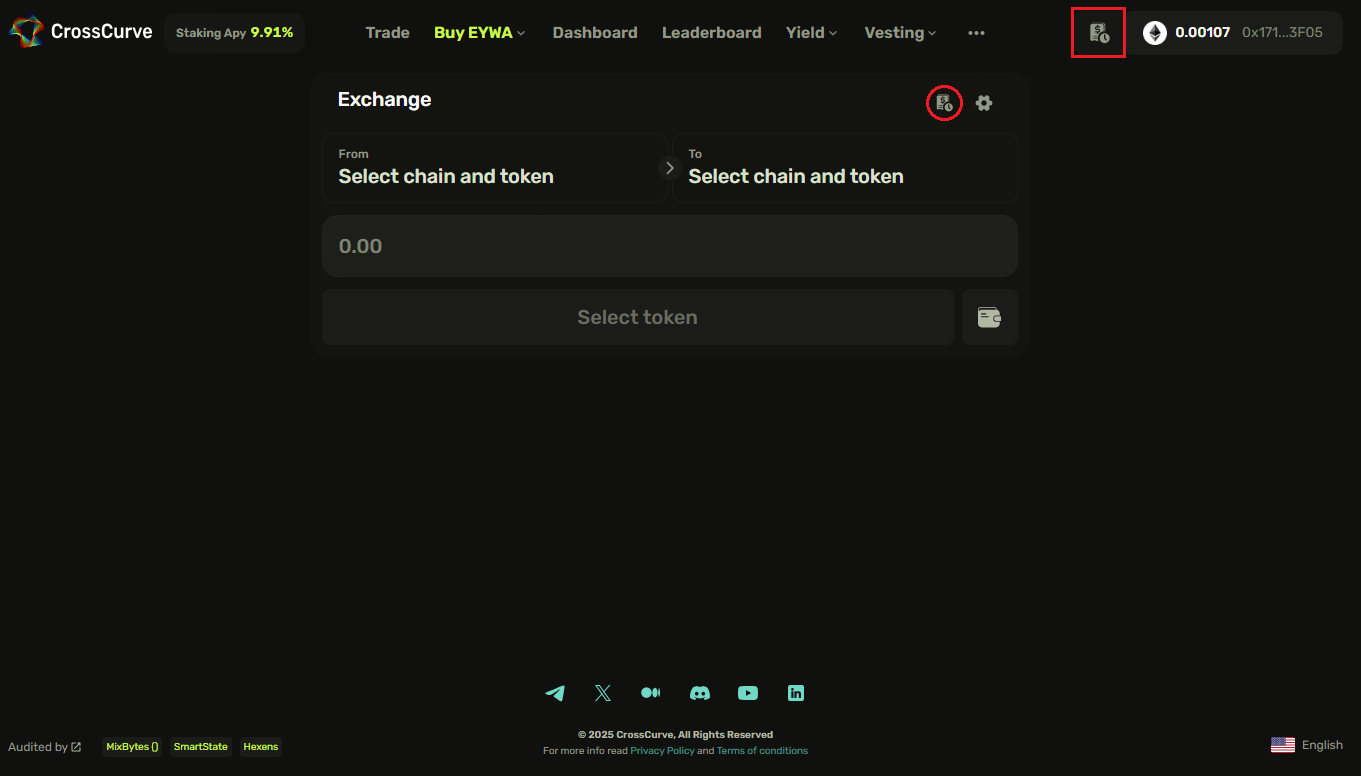Open the X (Twitter) social link
The width and height of the screenshot is (1361, 776).
602,693
